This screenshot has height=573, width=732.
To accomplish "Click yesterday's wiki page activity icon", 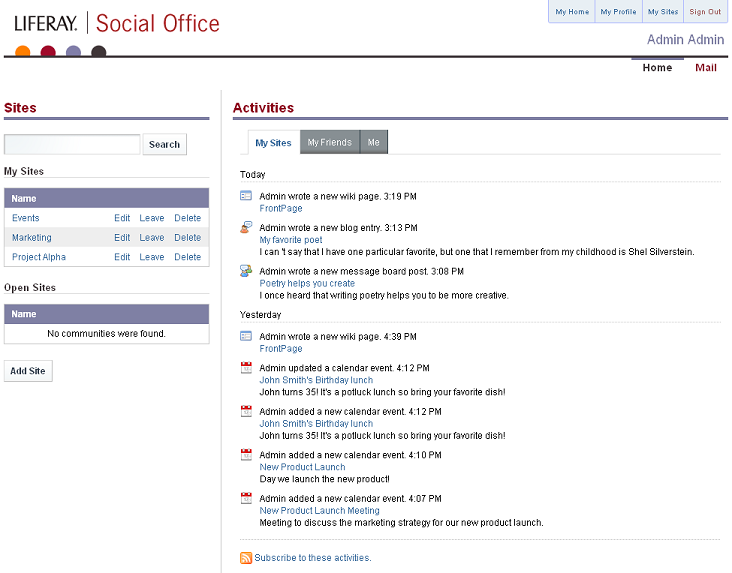I will click(246, 337).
